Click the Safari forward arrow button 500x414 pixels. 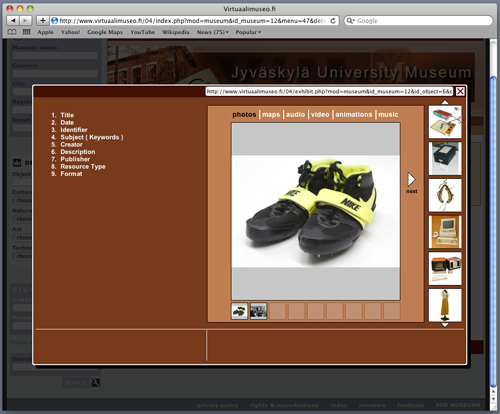pos(25,21)
